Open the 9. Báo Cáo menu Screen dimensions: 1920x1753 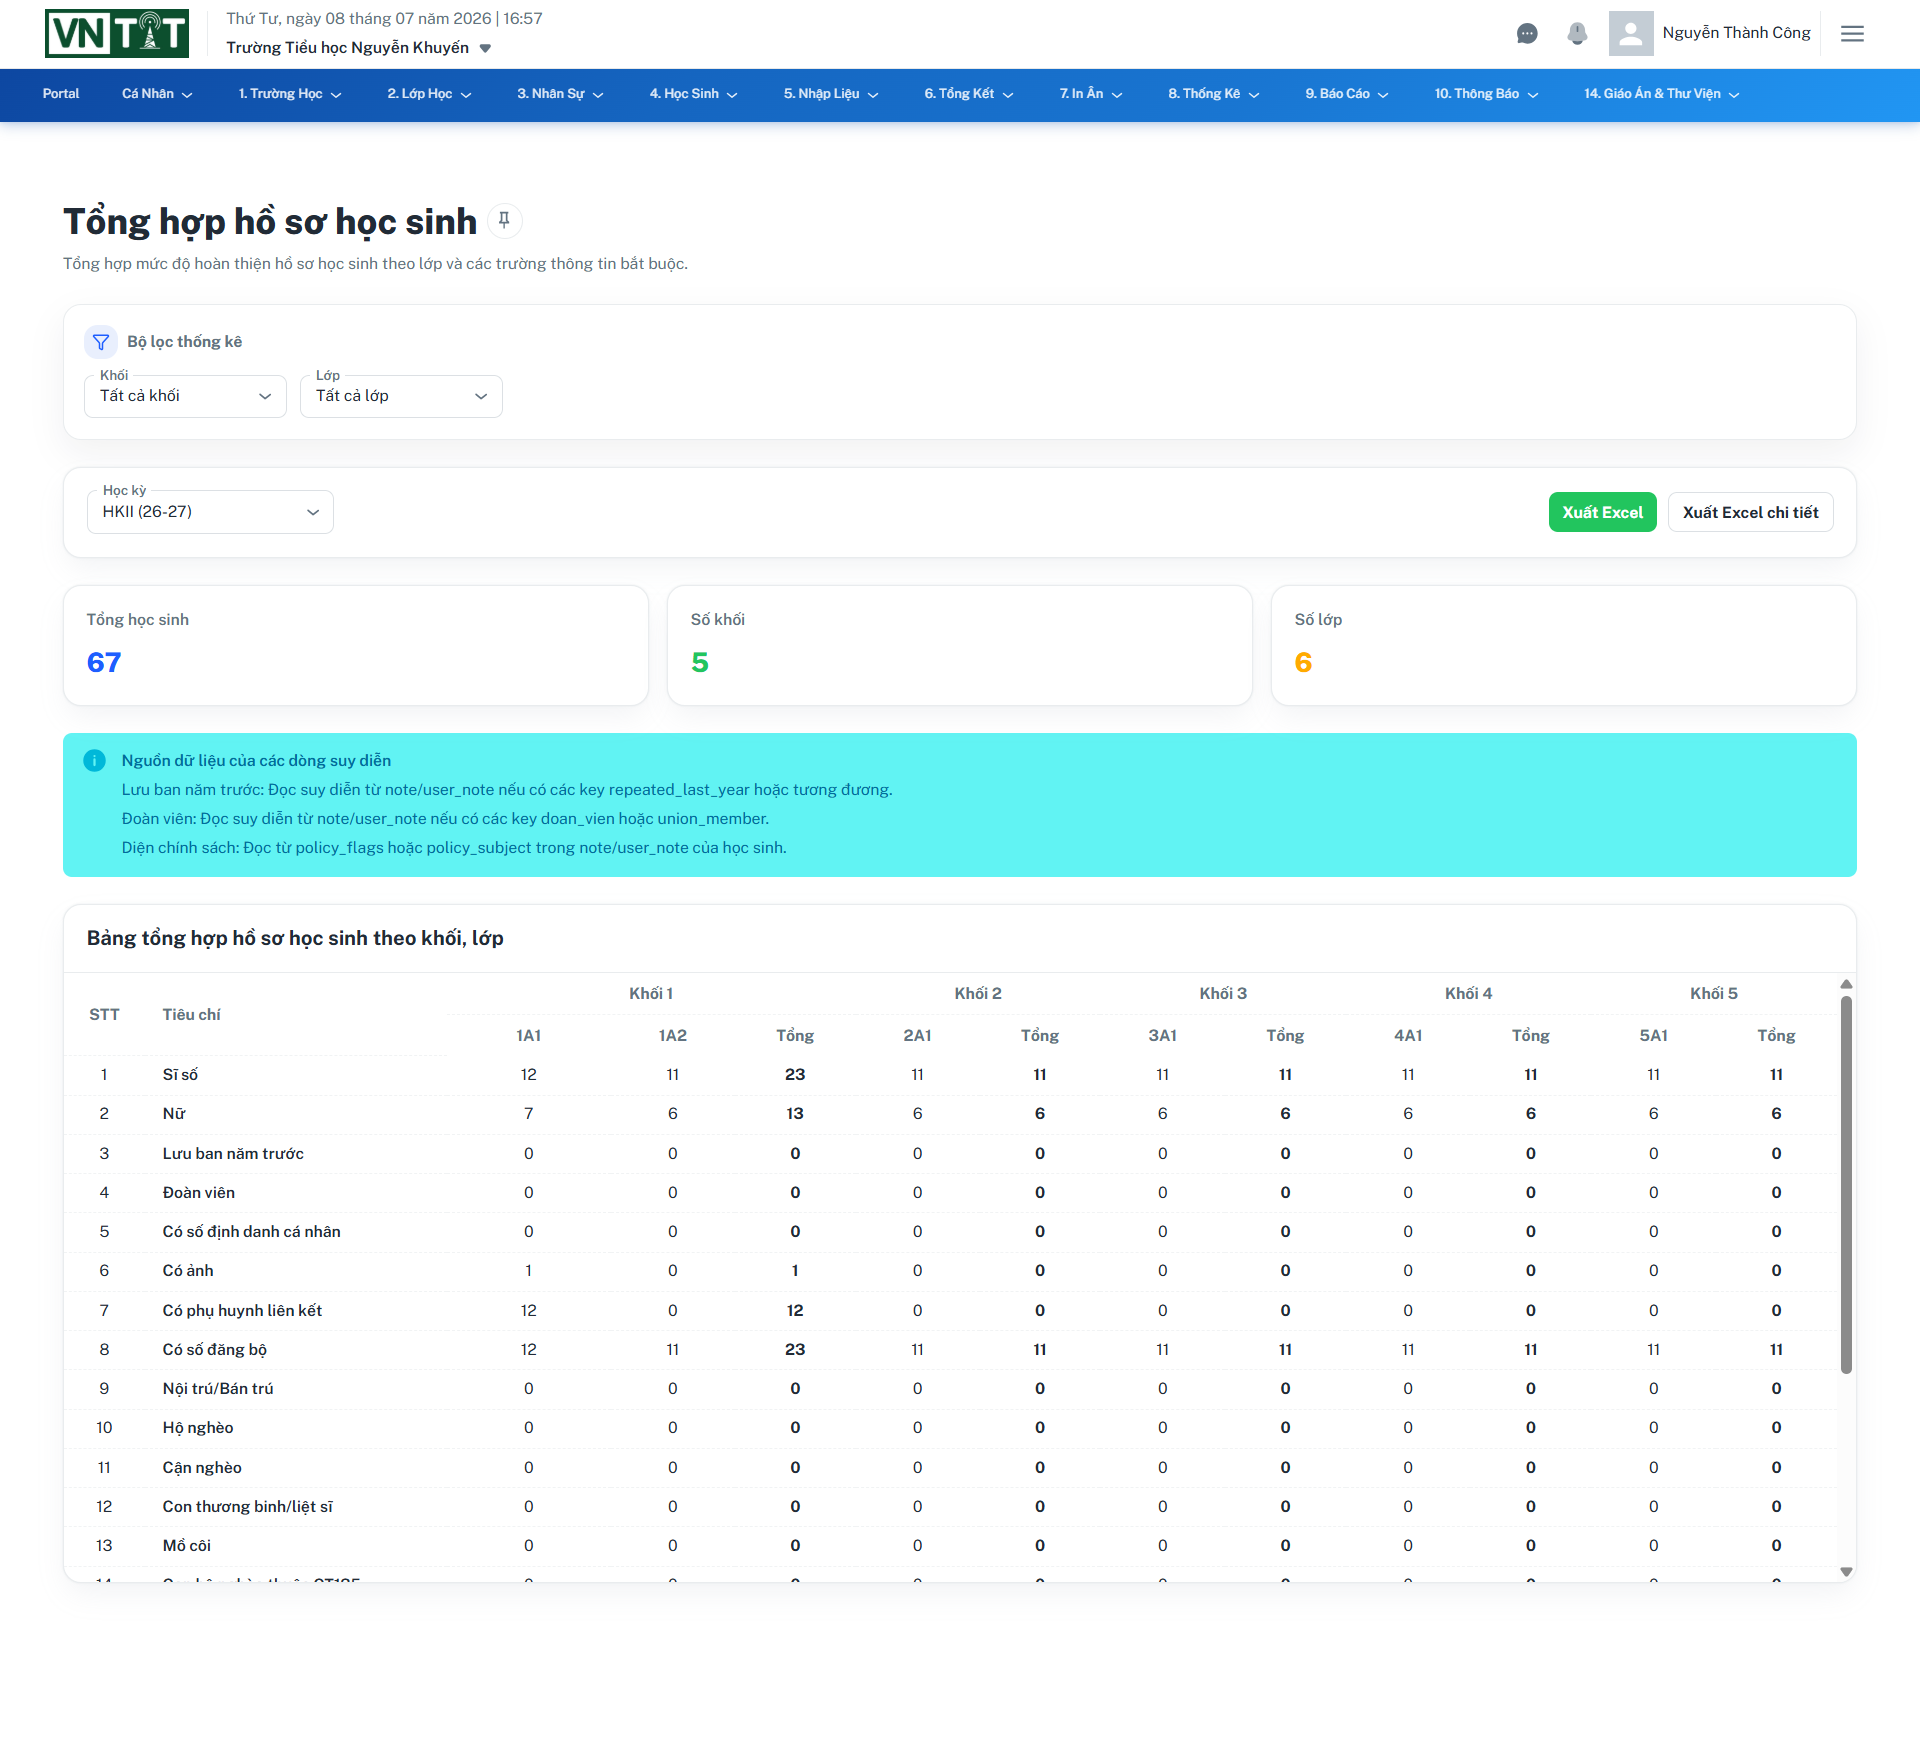(x=1346, y=94)
